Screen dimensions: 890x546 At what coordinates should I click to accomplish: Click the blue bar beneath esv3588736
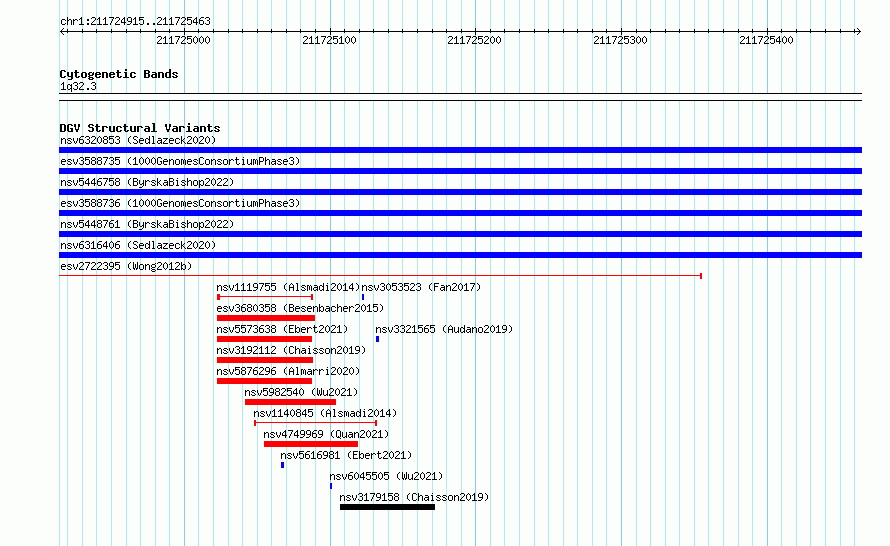(460, 213)
